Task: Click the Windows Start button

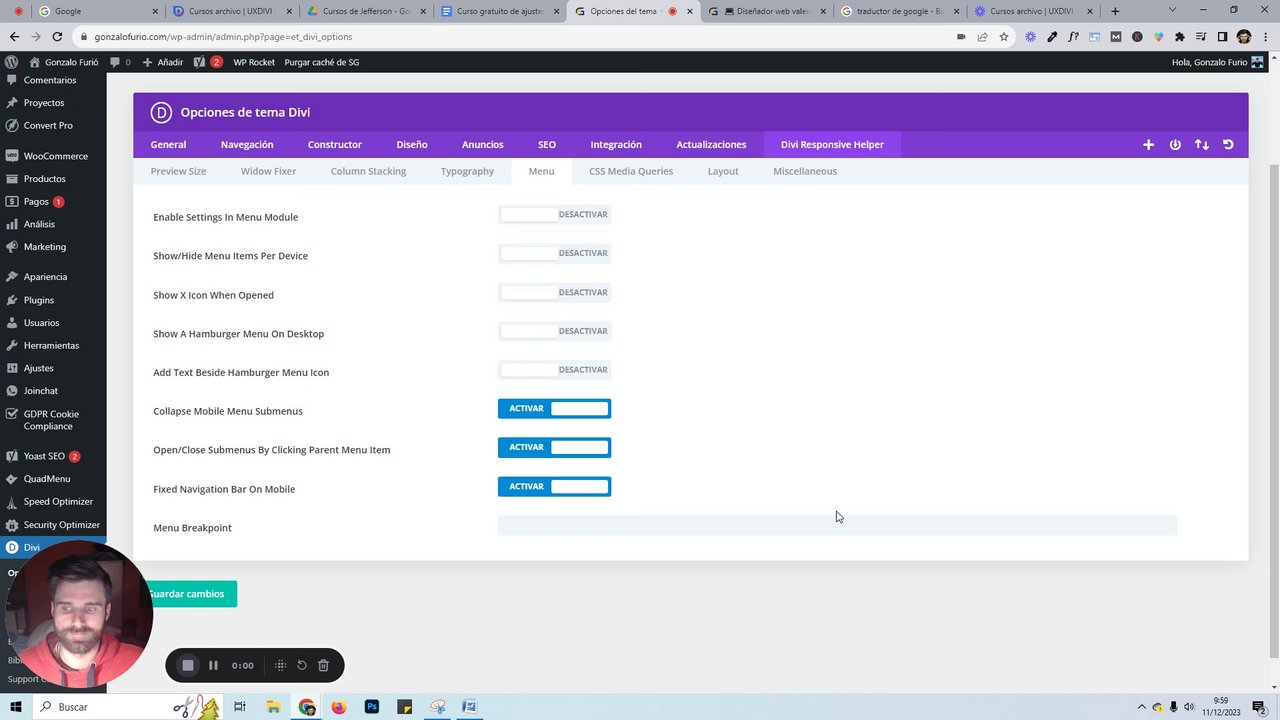Action: [16, 707]
